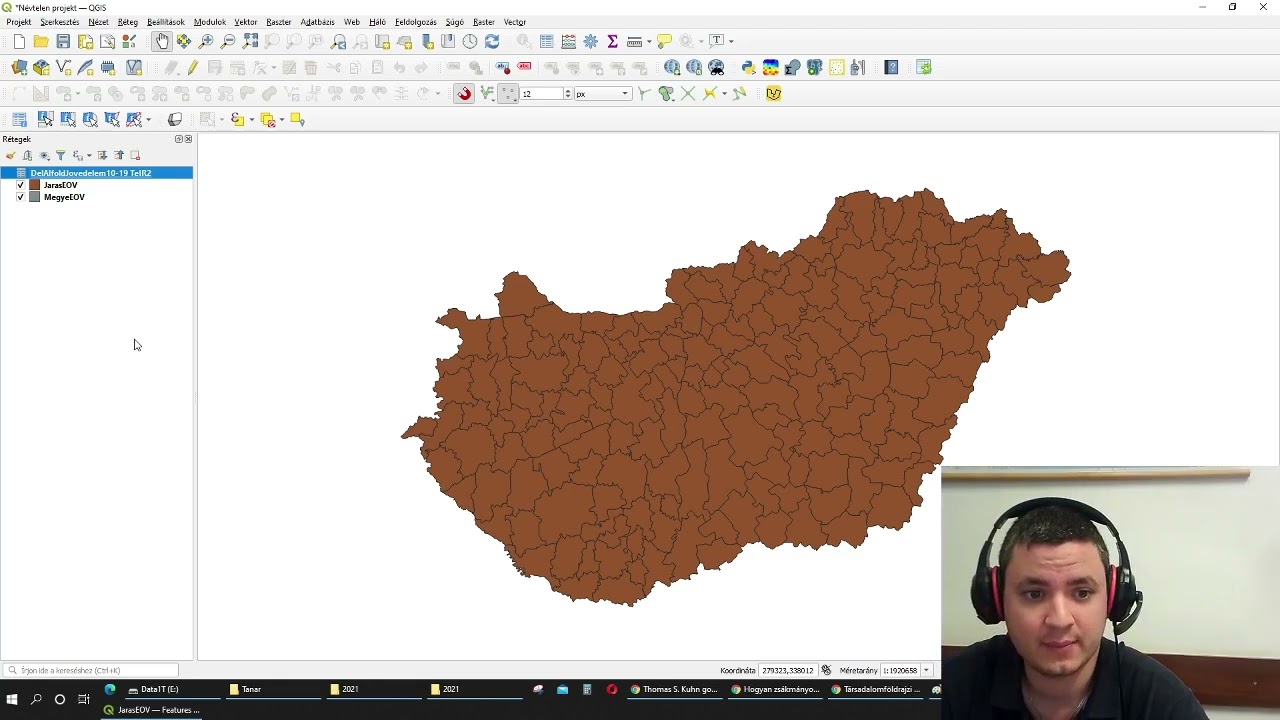Toggle snapping with the red magnet icon

coord(464,93)
